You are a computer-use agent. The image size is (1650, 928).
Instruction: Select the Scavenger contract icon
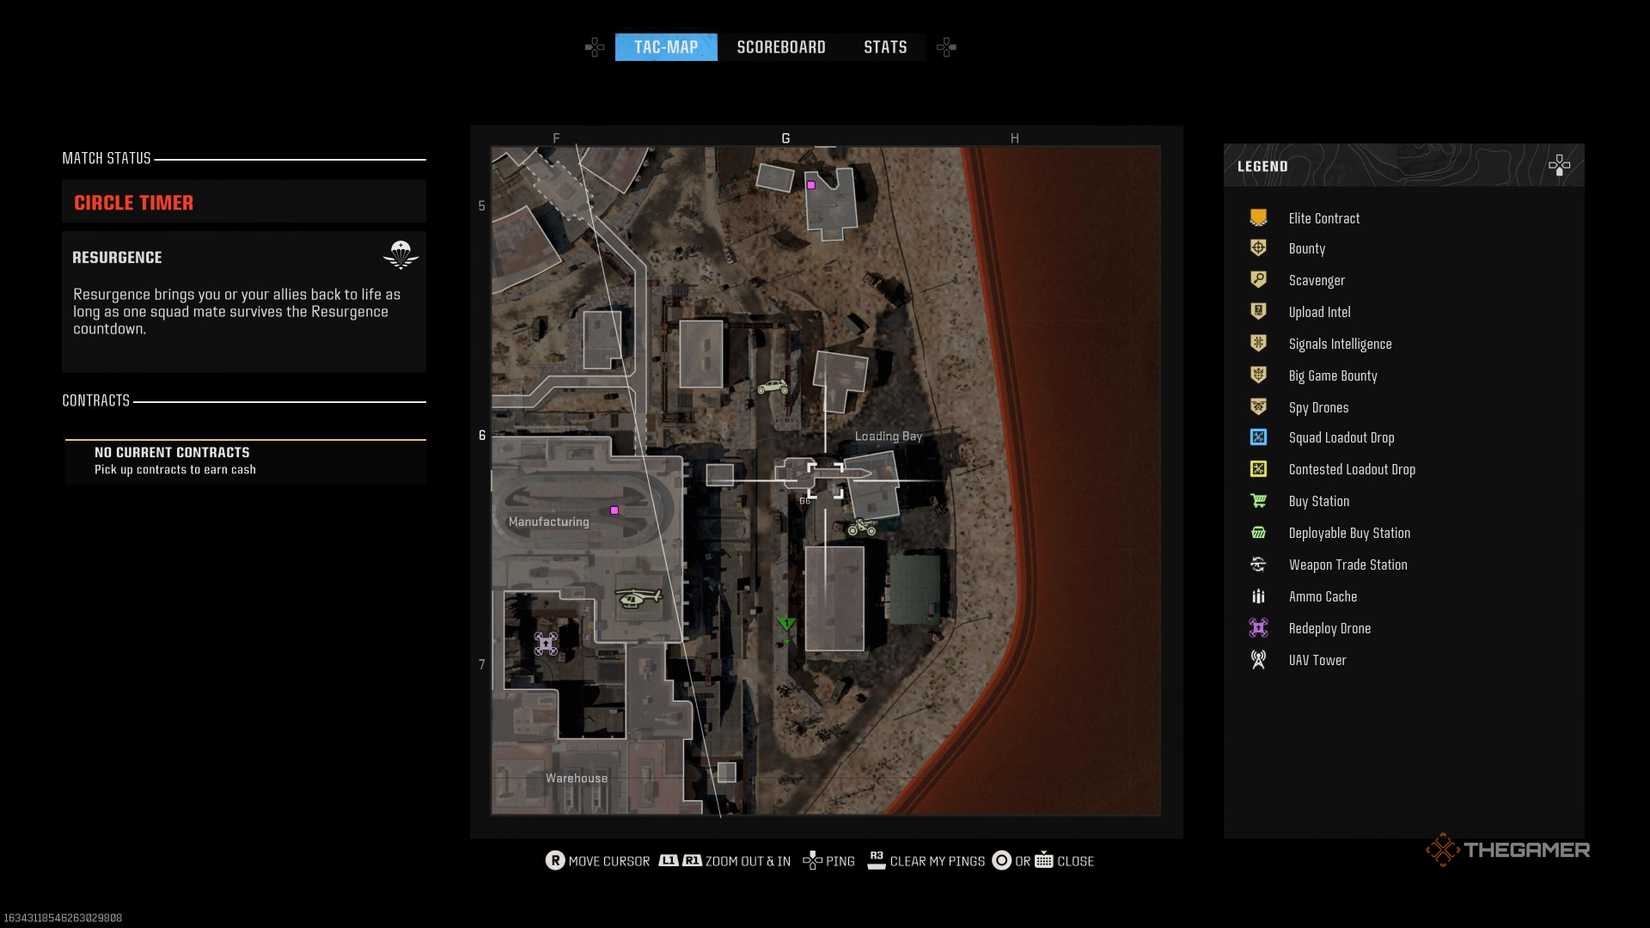pos(1258,280)
